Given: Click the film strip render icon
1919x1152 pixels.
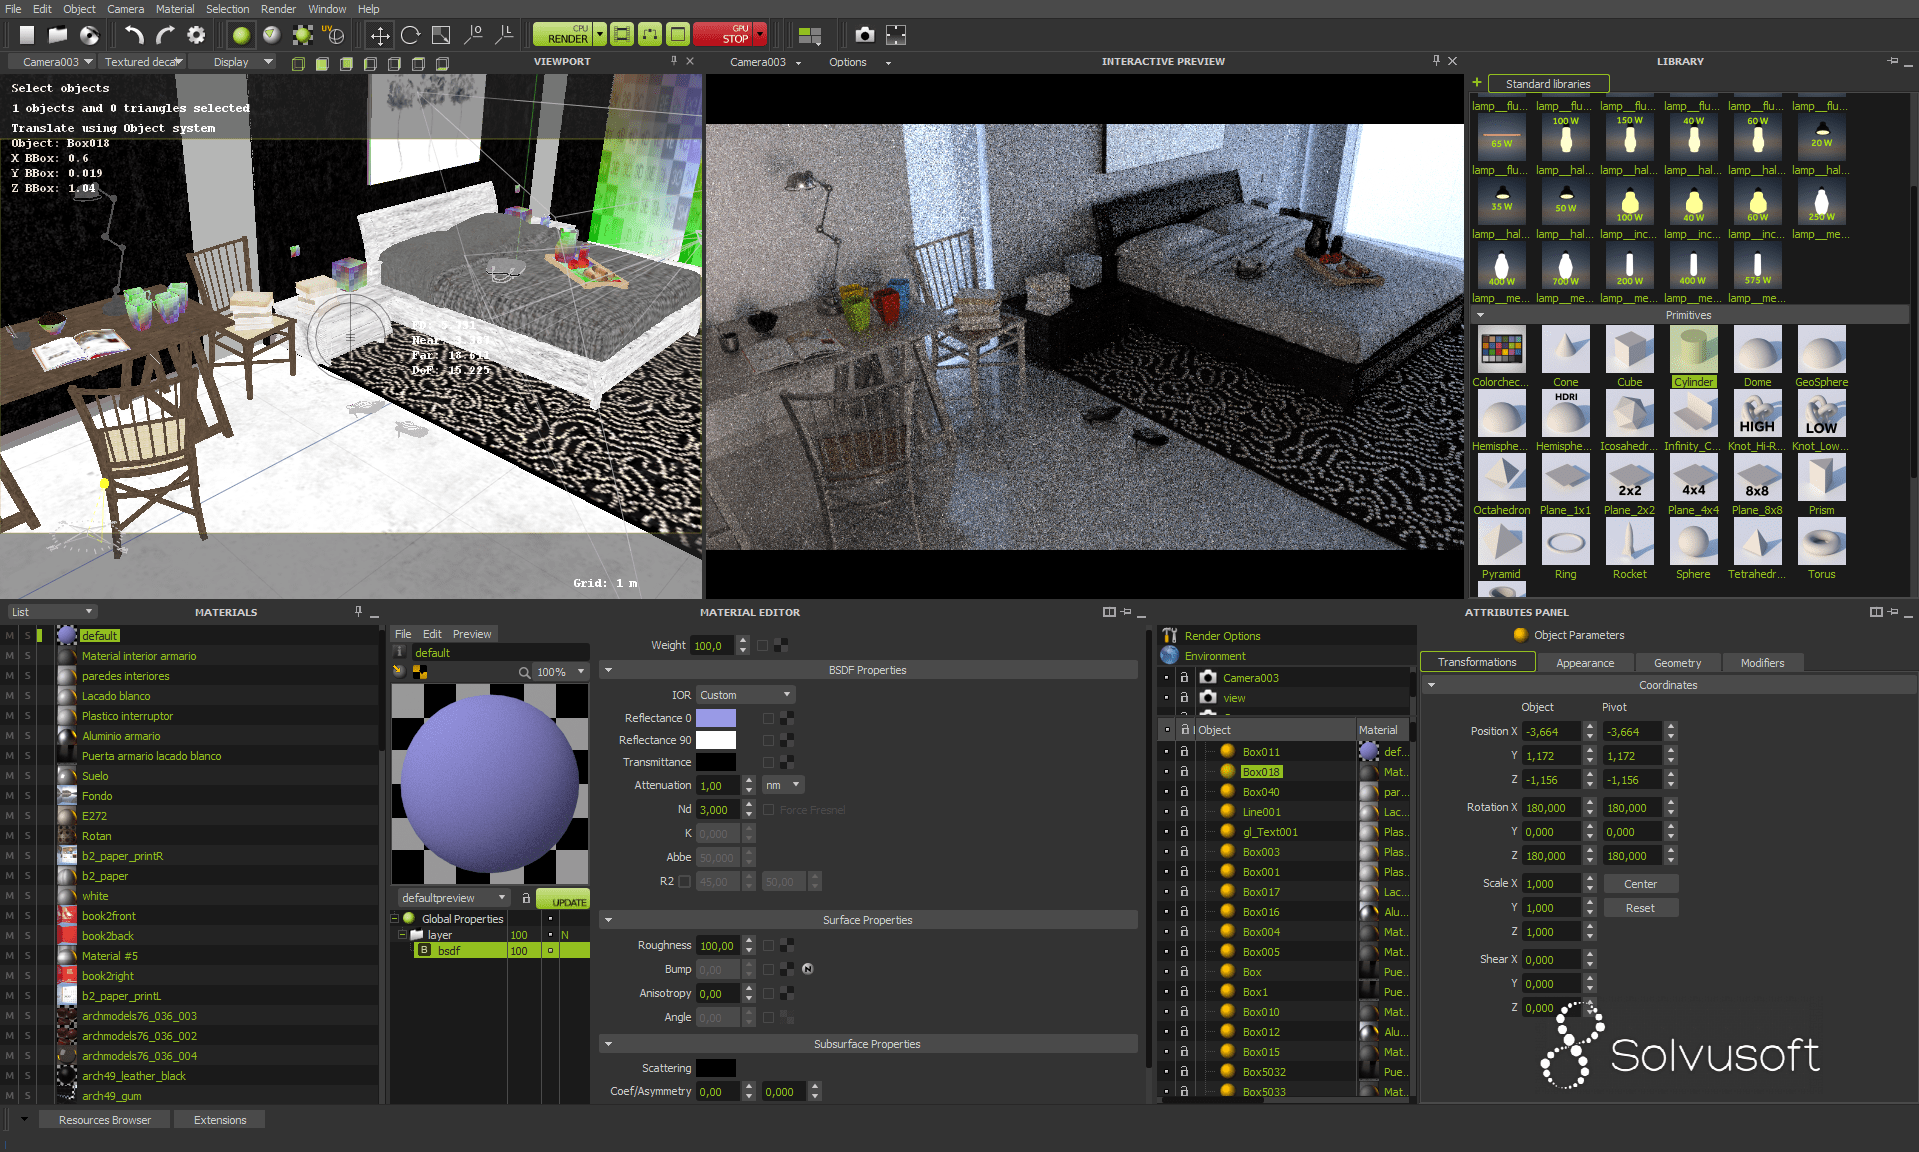Looking at the screenshot, I should pyautogui.click(x=622, y=35).
